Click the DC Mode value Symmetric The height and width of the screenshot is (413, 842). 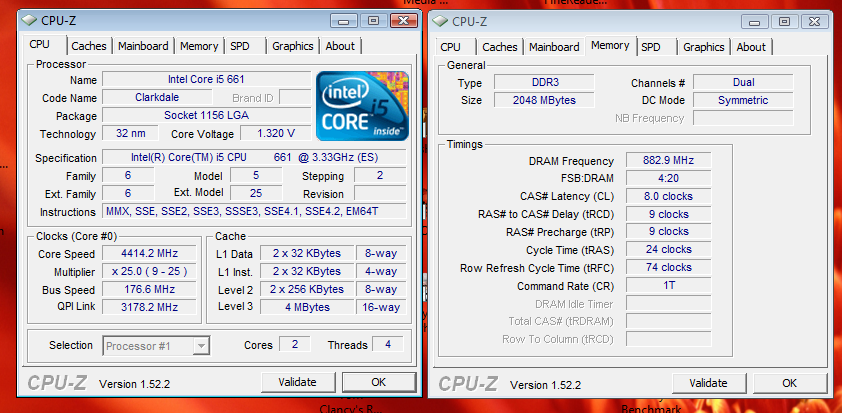click(743, 100)
